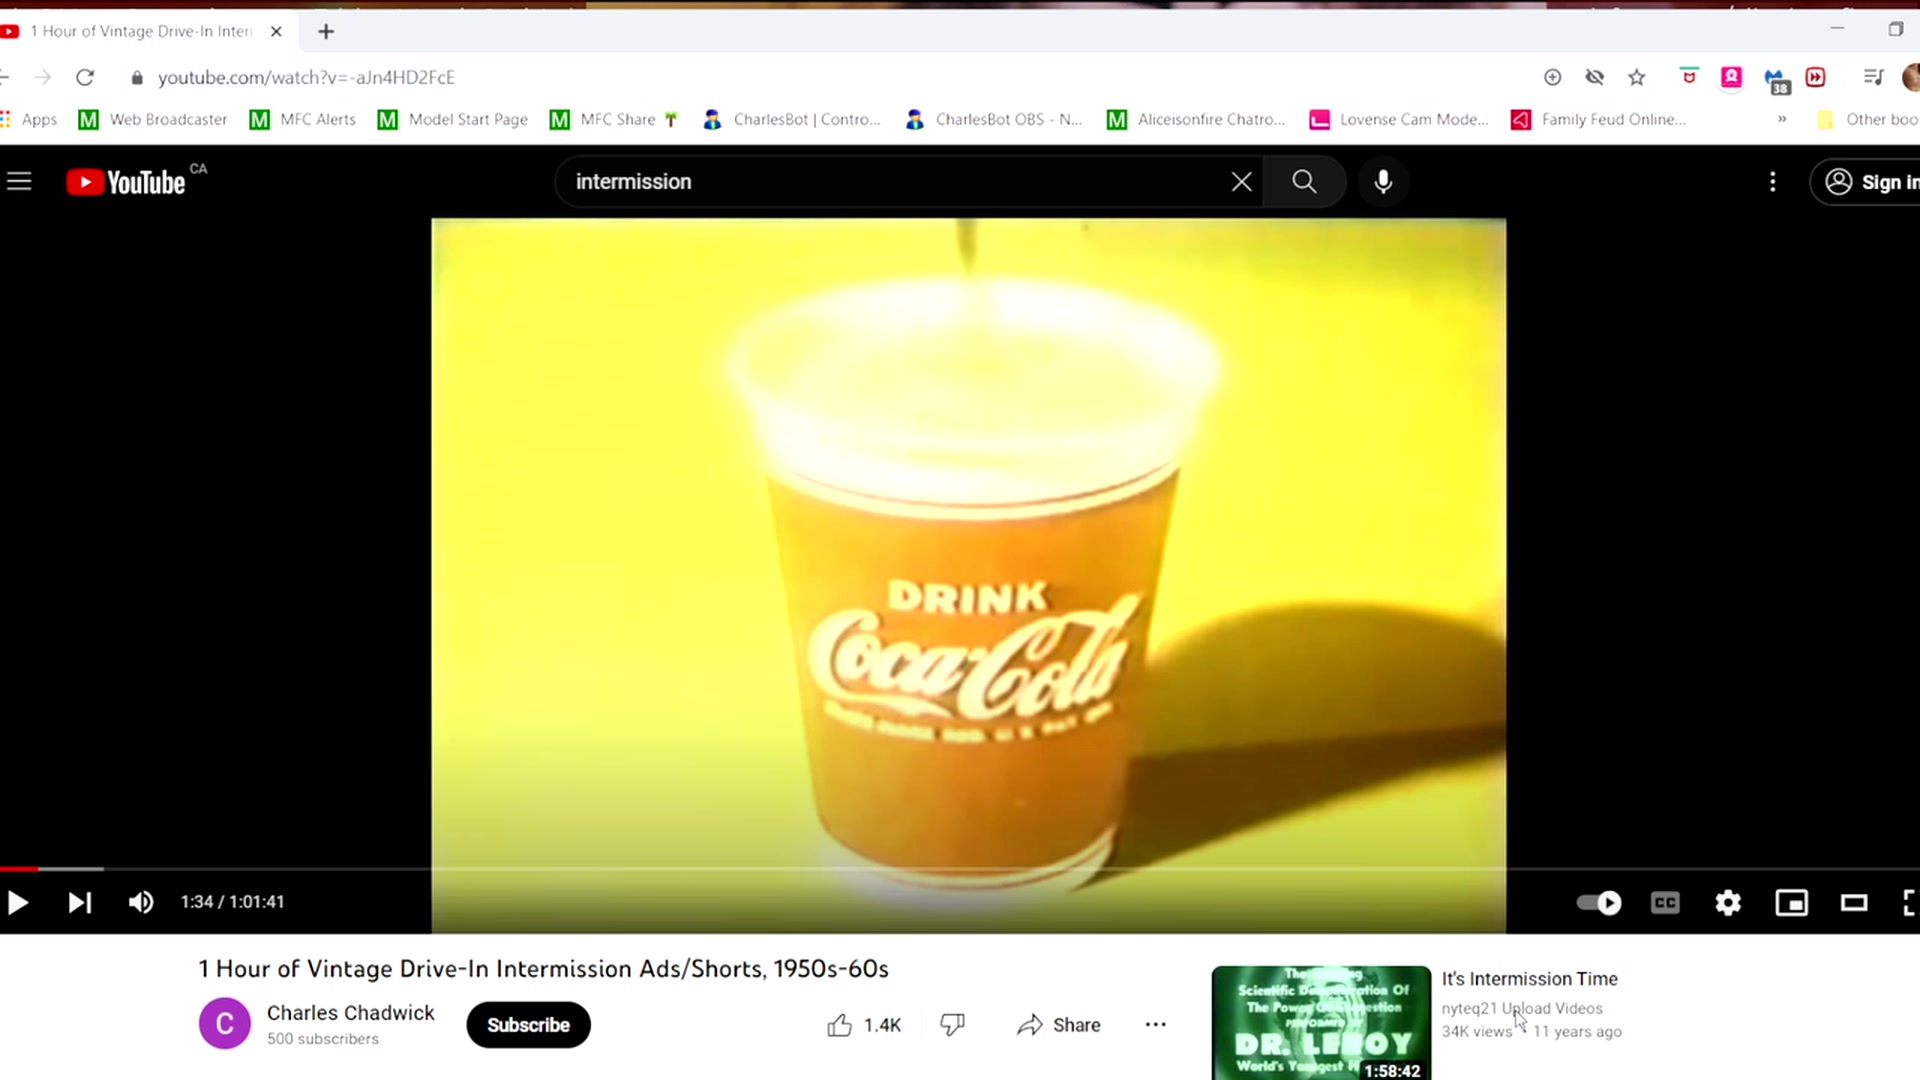The width and height of the screenshot is (1920, 1080).
Task: Open the Charles Chadwick channel avatar
Action: click(x=225, y=1024)
